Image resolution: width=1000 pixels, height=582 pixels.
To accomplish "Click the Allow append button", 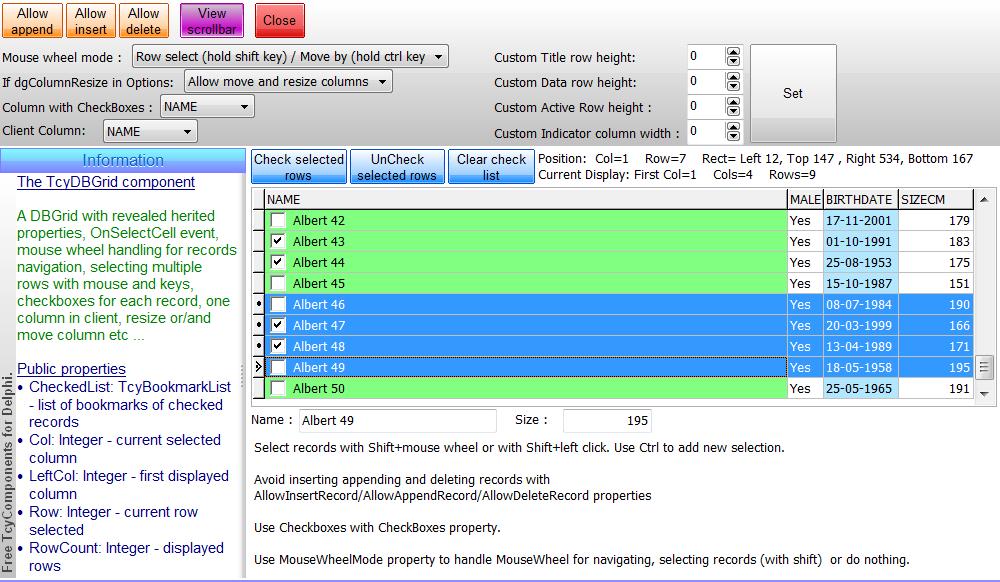I will click(33, 21).
